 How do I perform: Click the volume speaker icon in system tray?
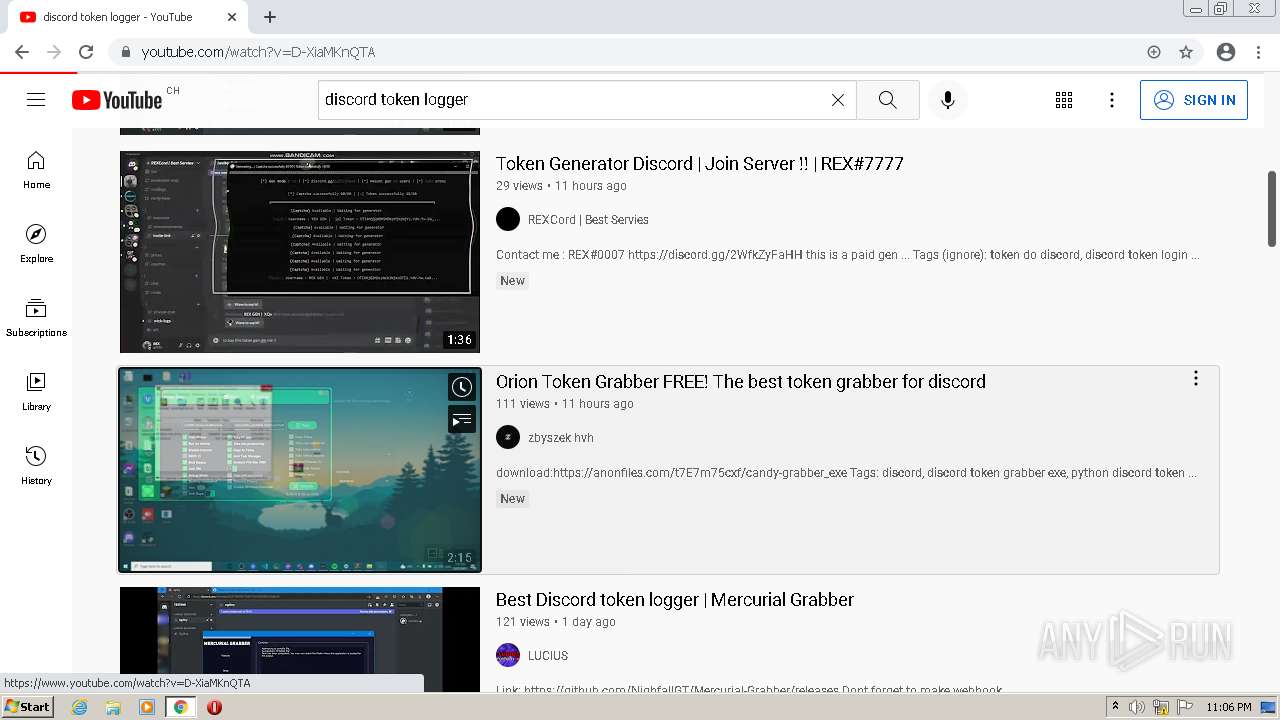[1138, 707]
